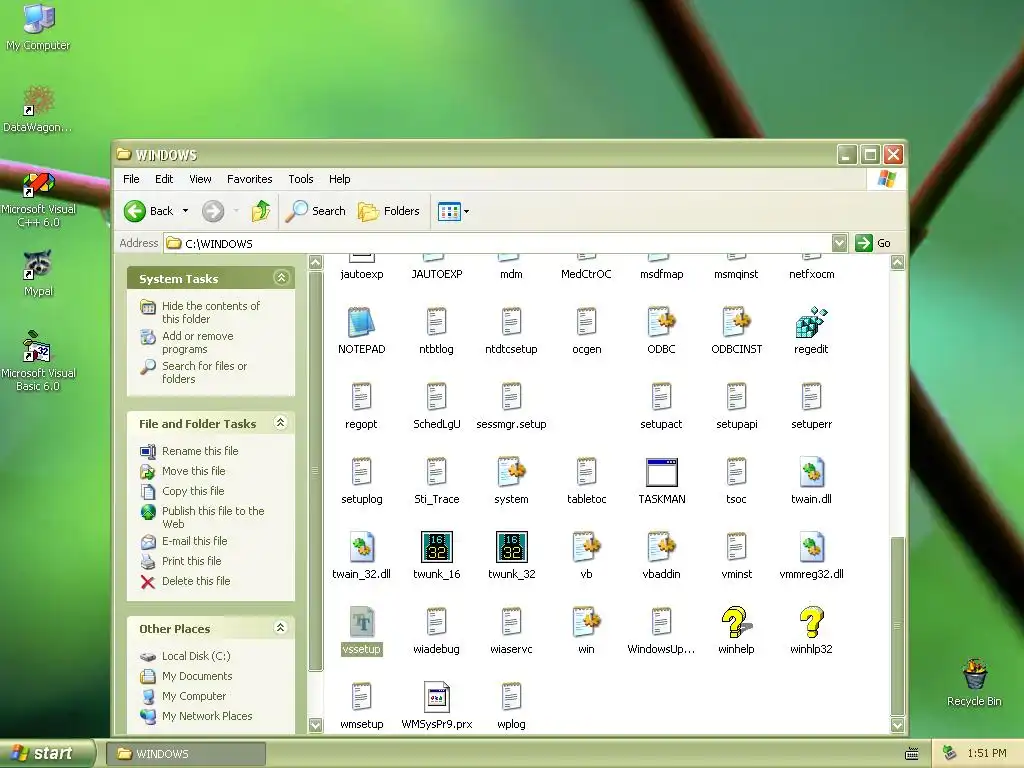Select the vssetup font file icon

click(361, 622)
